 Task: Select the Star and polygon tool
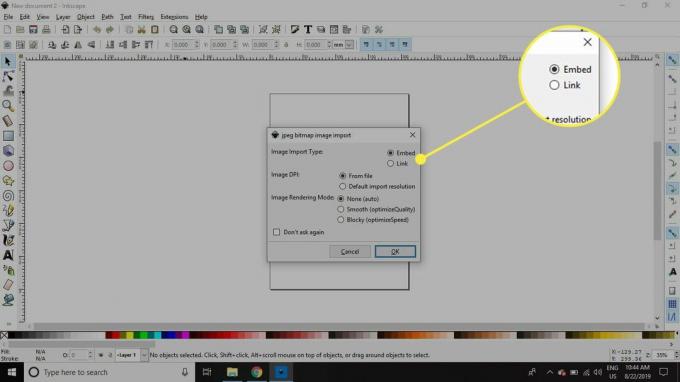(8, 180)
